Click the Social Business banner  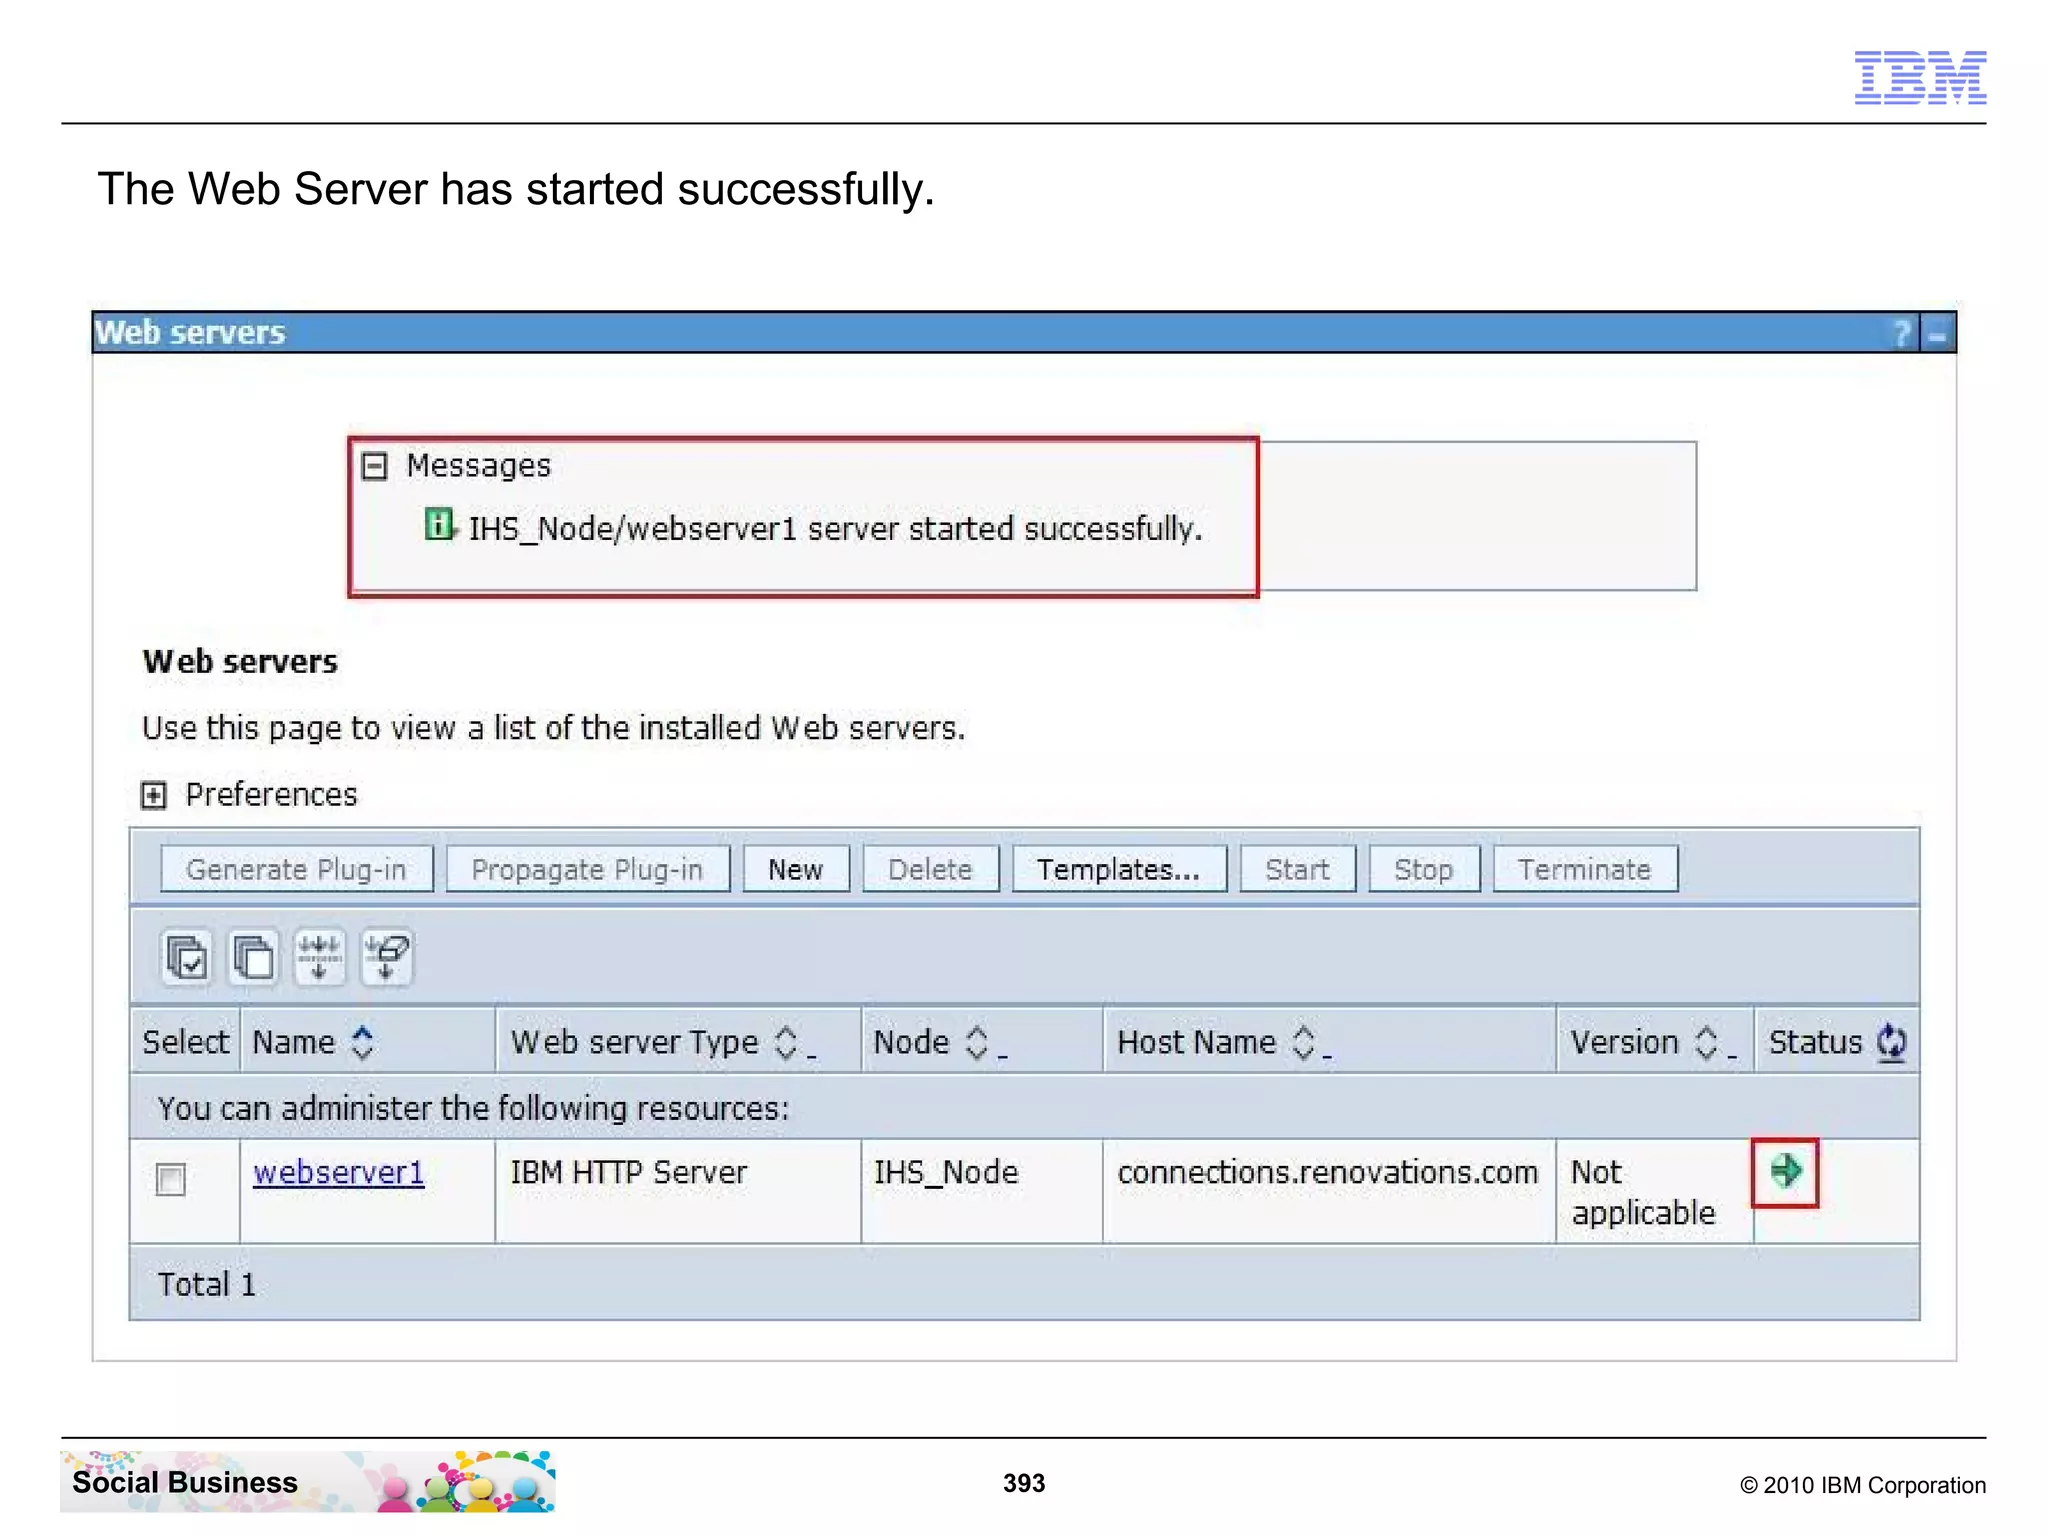[x=307, y=1481]
